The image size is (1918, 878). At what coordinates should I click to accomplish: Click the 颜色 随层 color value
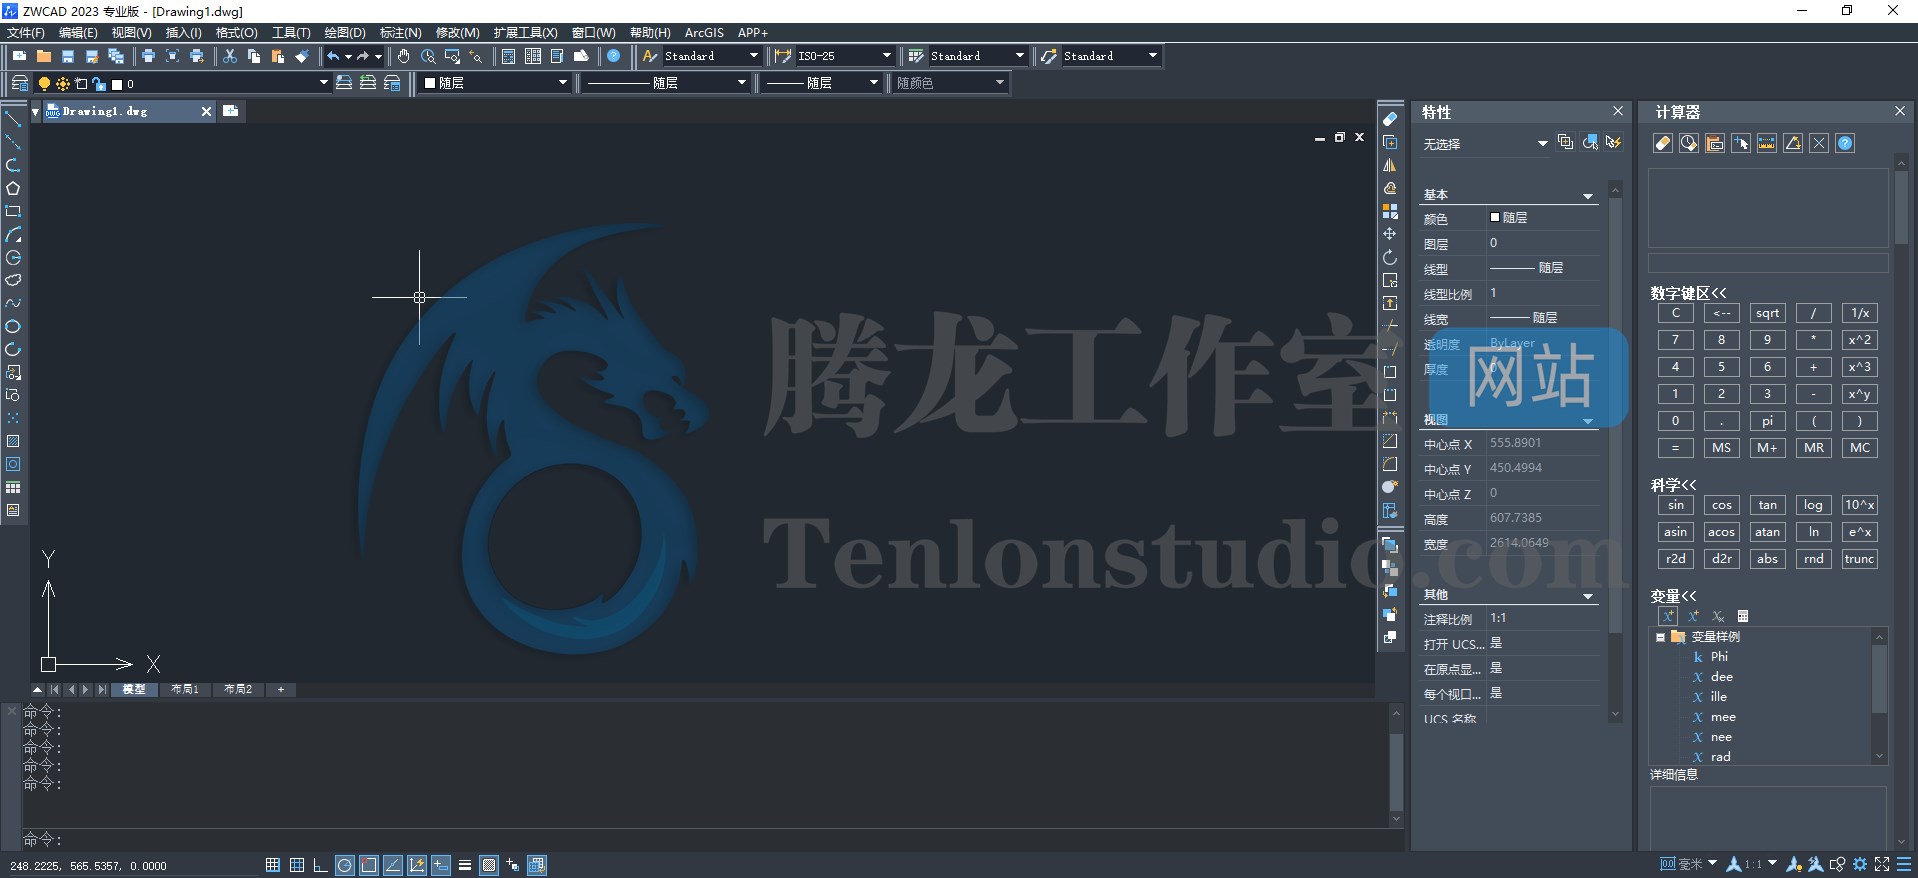tap(1543, 218)
